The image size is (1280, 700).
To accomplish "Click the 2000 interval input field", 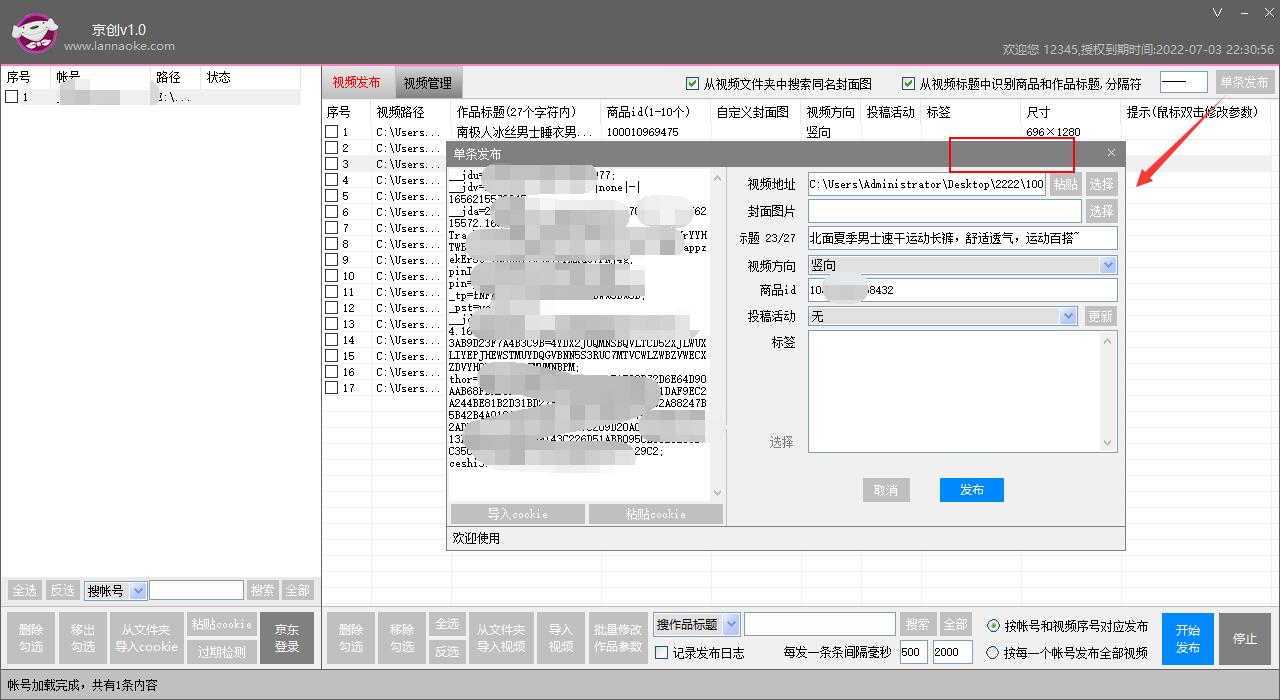I will point(952,652).
